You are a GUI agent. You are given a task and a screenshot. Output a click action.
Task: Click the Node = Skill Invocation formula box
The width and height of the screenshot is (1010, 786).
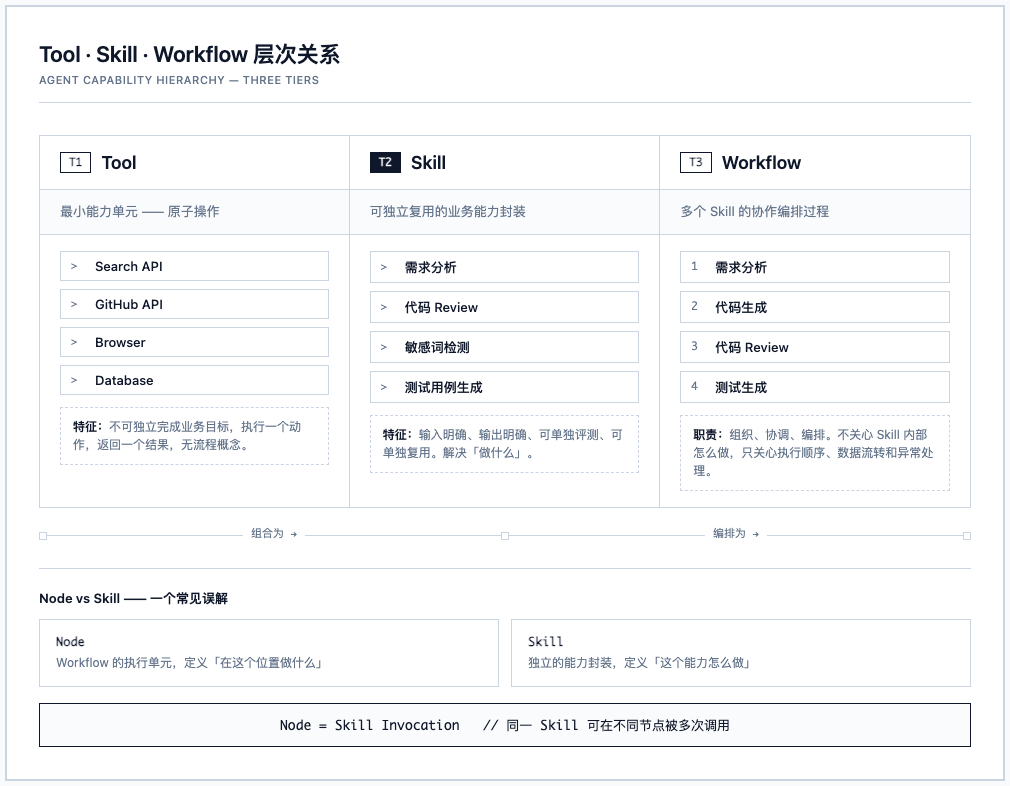pyautogui.click(x=505, y=725)
